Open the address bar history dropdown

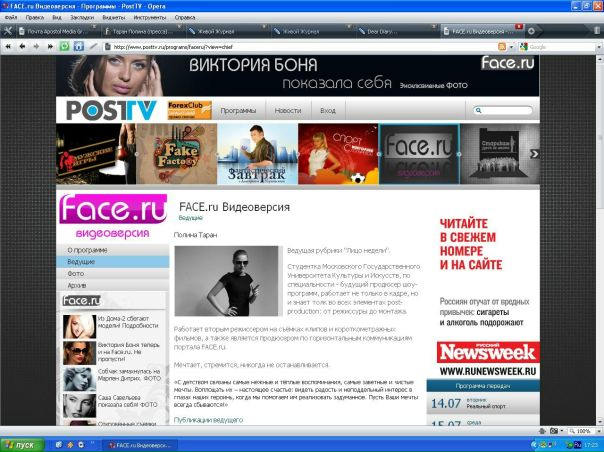coord(512,46)
